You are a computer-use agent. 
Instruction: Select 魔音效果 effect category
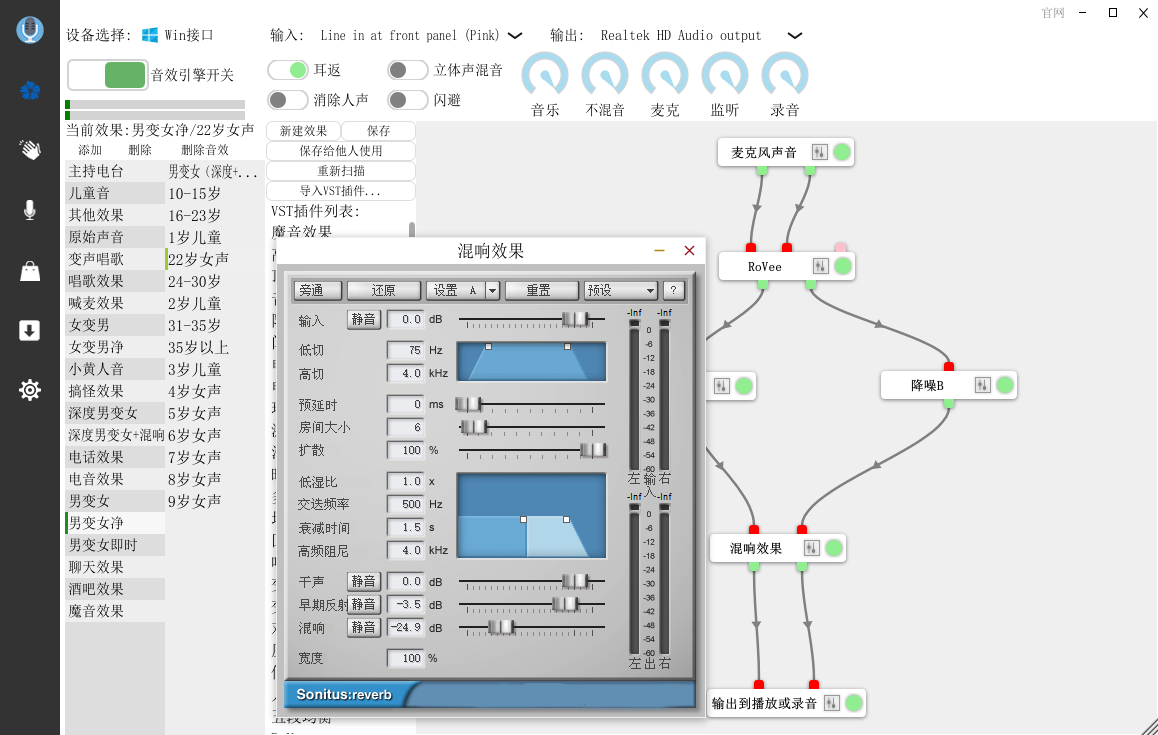pos(115,612)
